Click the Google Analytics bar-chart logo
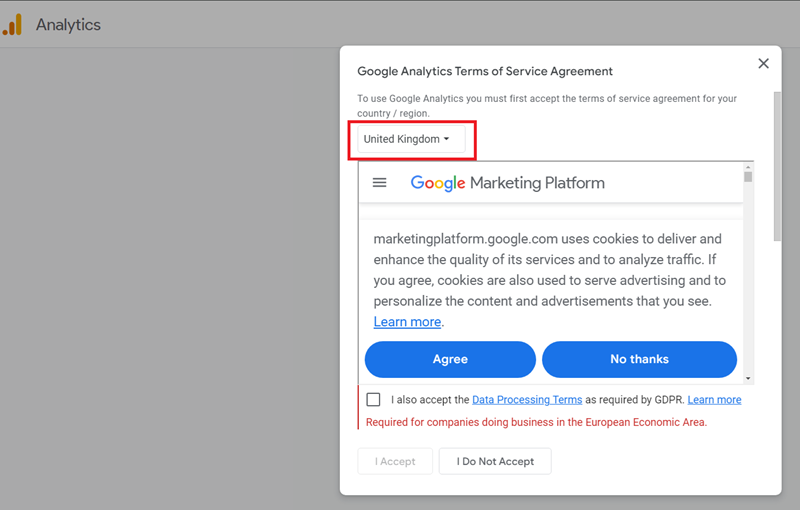Image resolution: width=800 pixels, height=510 pixels. click(x=12, y=24)
